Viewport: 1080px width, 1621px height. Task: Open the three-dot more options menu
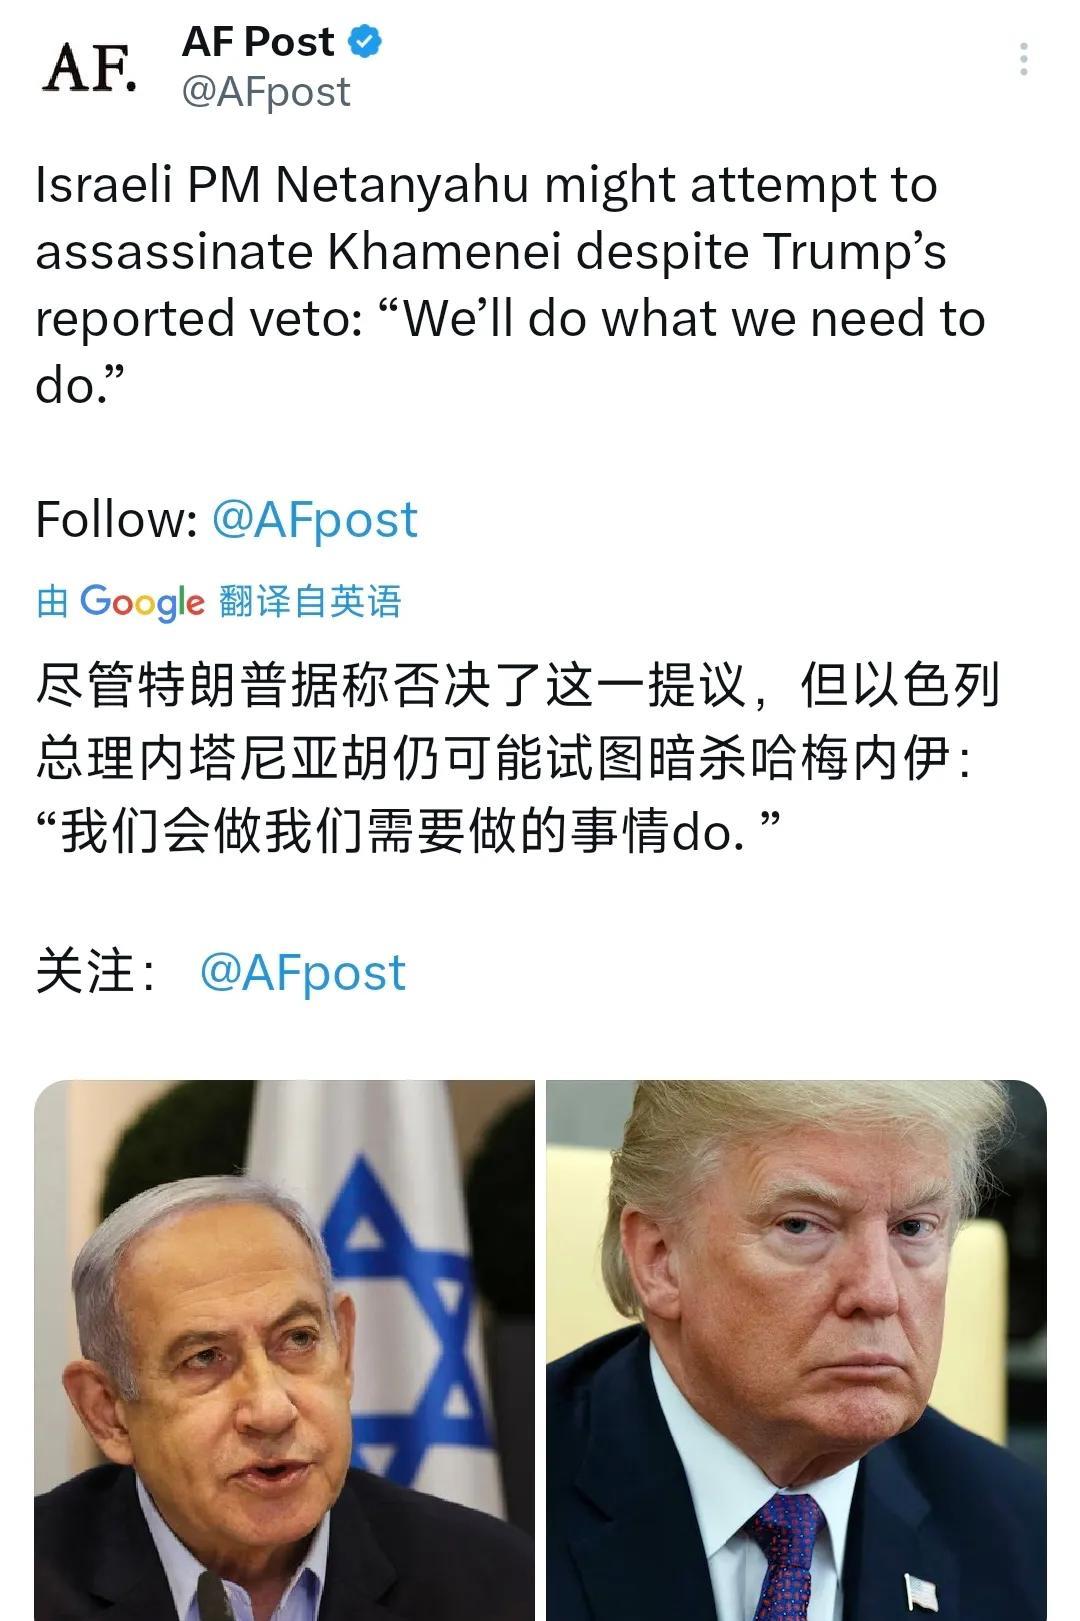[x=1023, y=60]
